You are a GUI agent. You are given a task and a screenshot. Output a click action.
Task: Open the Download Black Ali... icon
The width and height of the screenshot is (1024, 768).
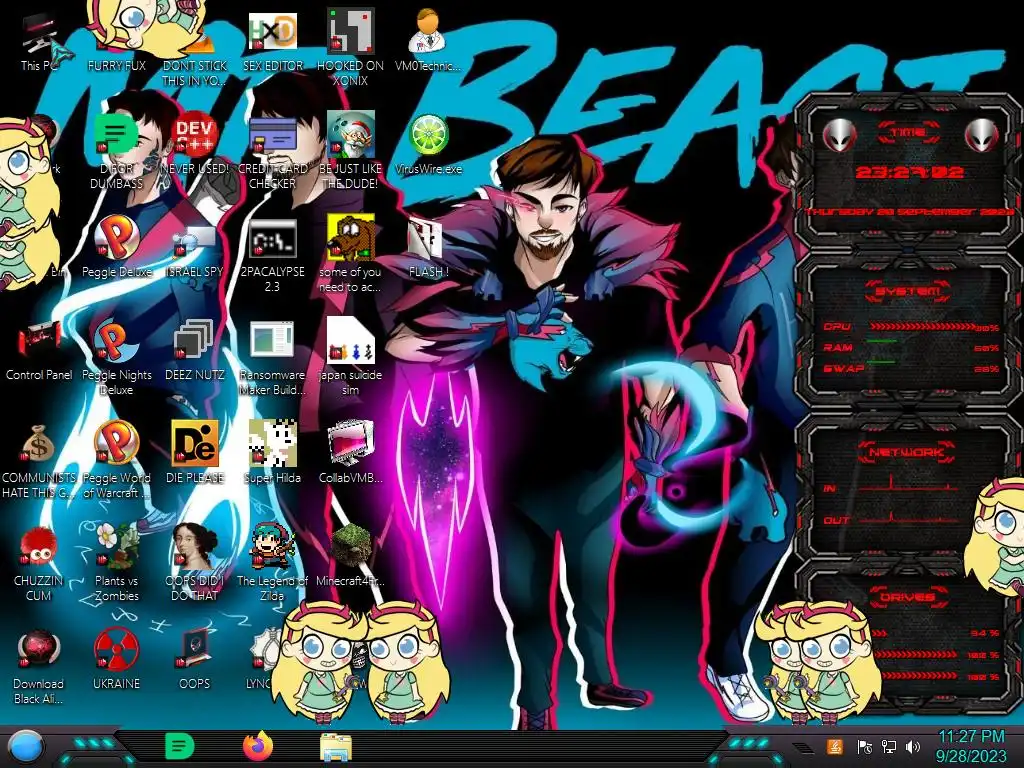pos(39,667)
